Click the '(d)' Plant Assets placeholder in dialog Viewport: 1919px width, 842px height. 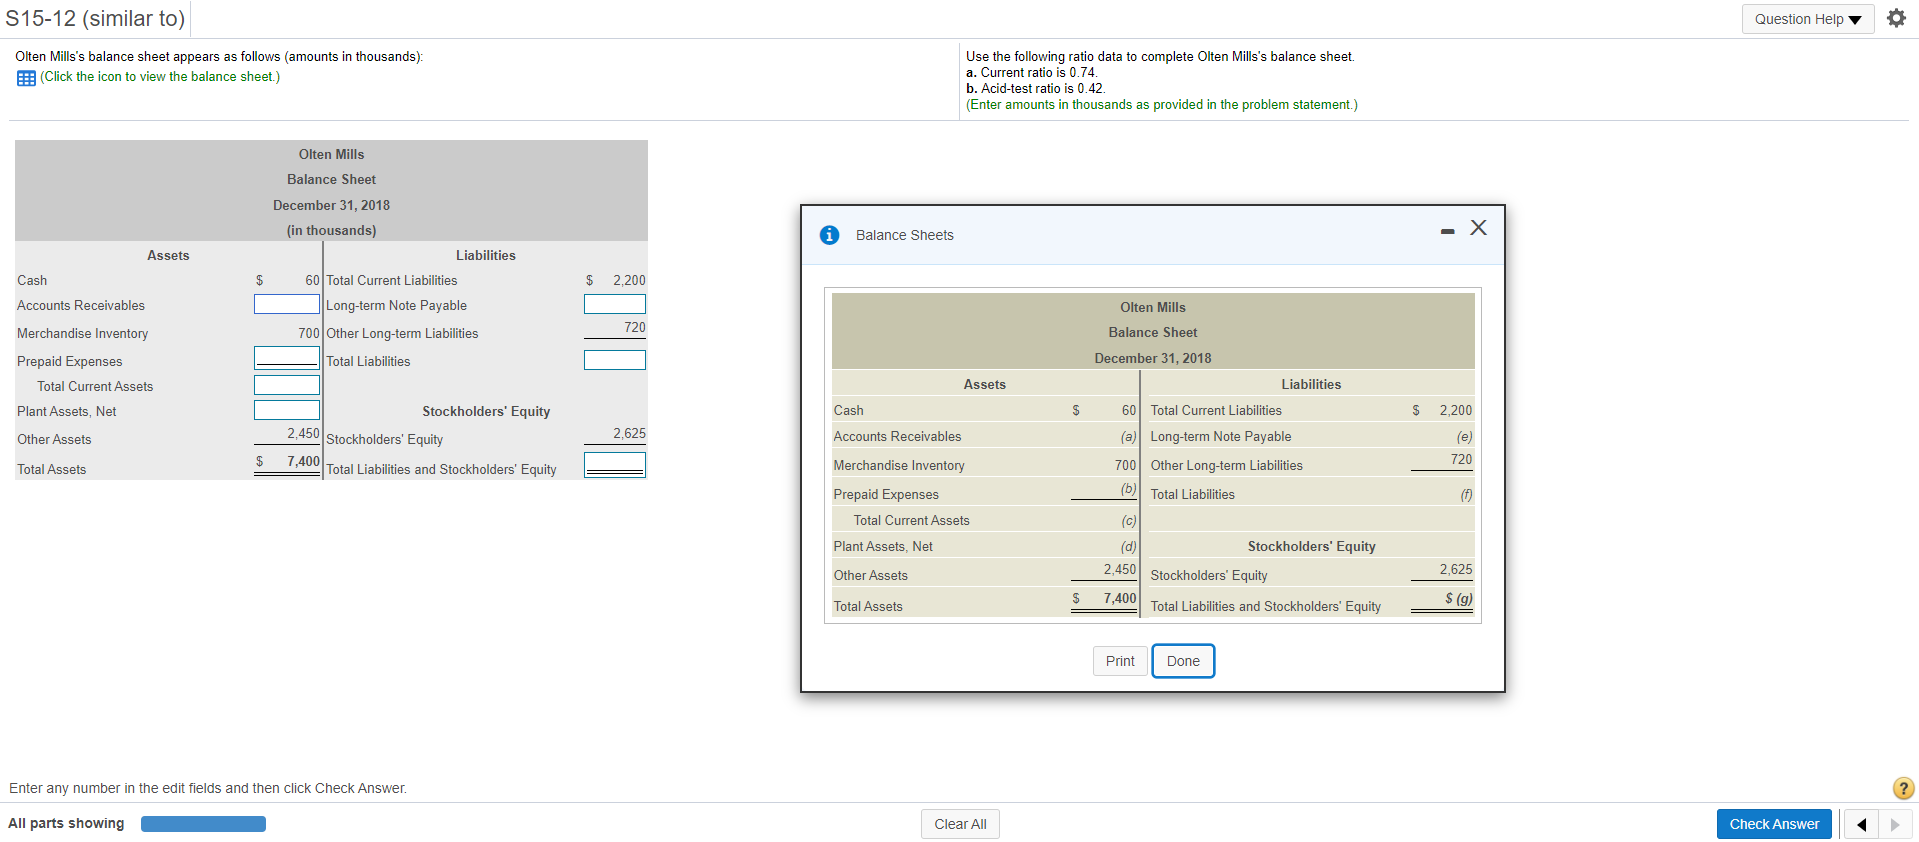1128,547
